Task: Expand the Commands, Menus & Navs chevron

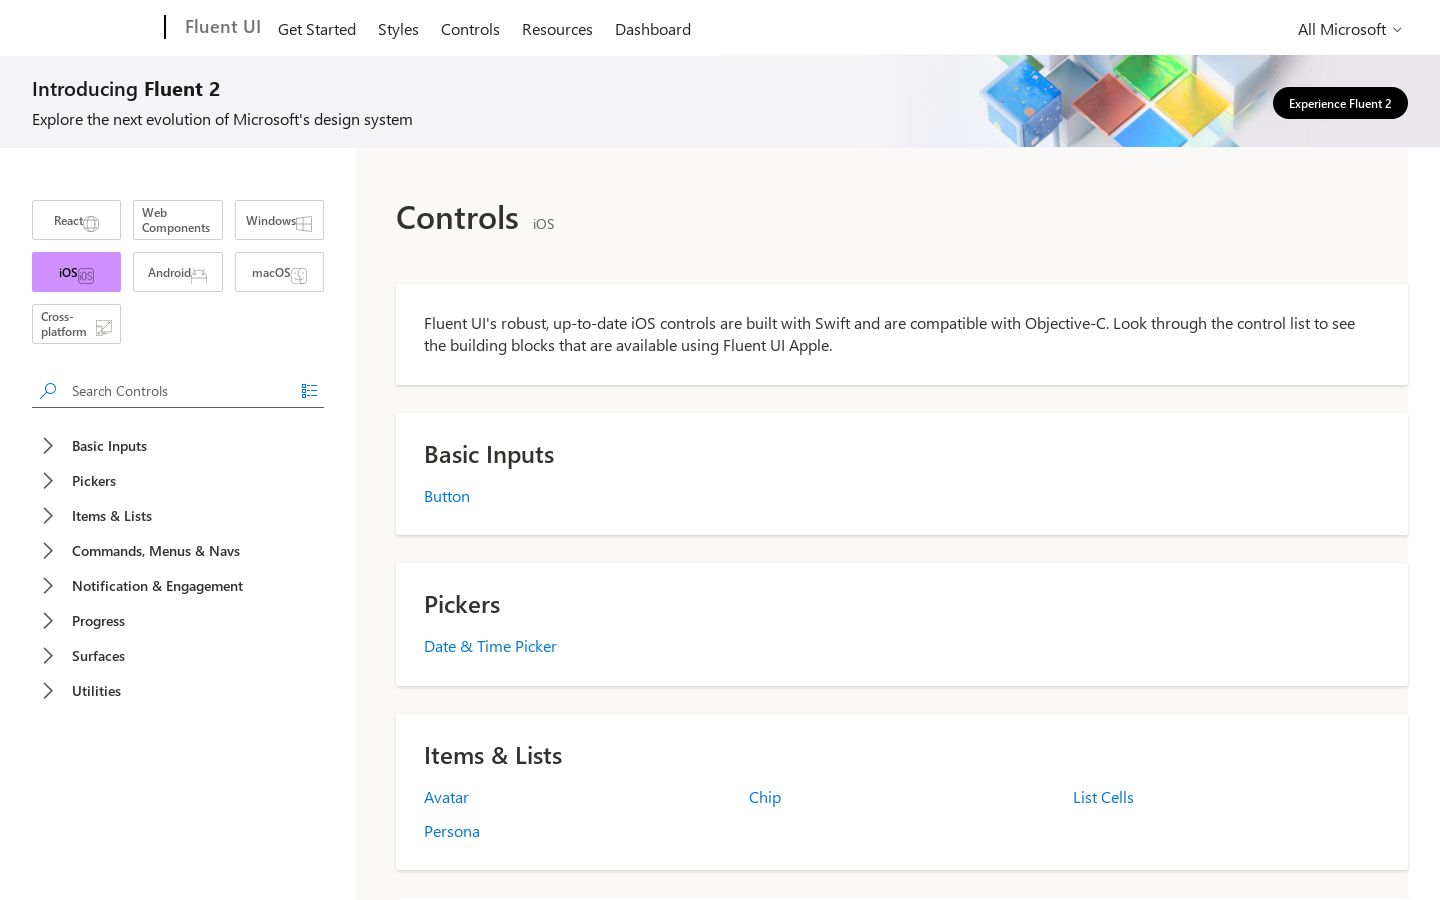Action: pos(48,551)
